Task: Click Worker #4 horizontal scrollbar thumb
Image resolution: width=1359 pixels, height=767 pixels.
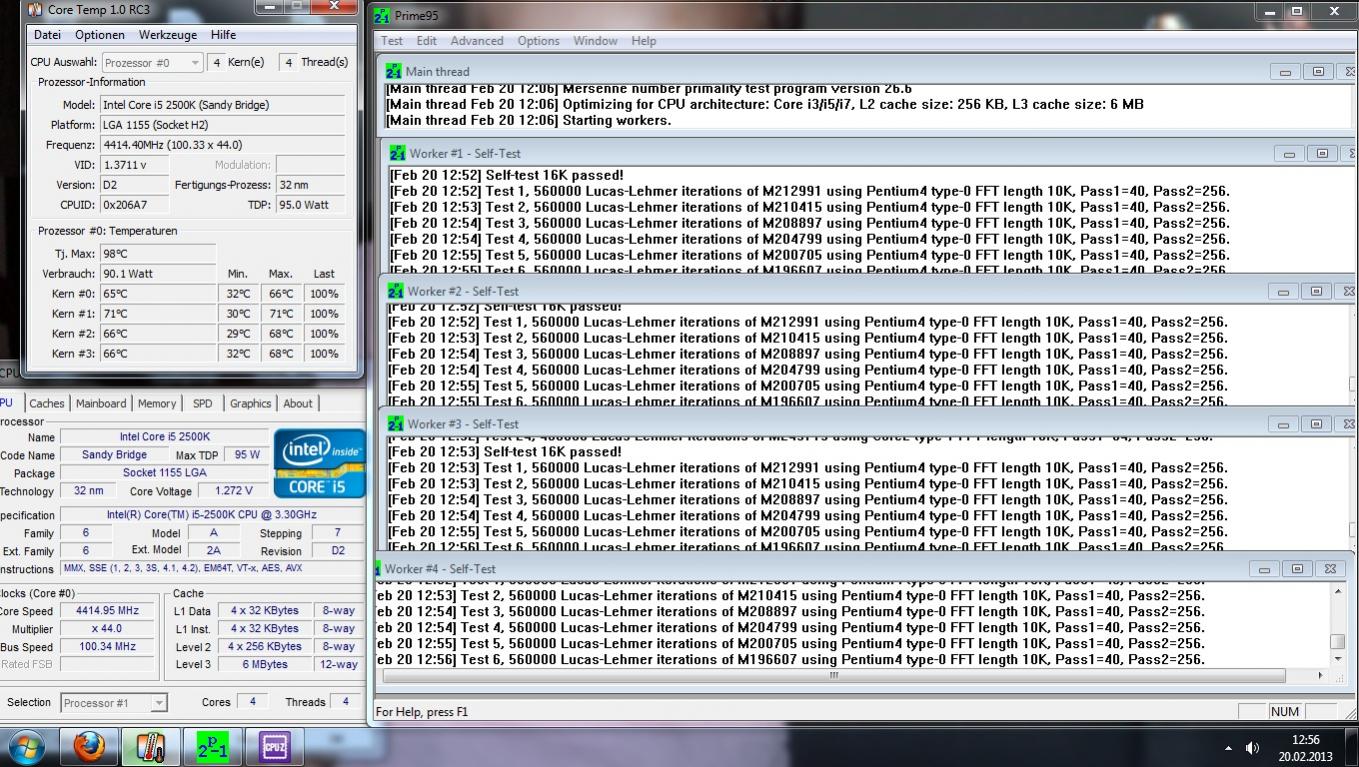Action: tap(834, 675)
